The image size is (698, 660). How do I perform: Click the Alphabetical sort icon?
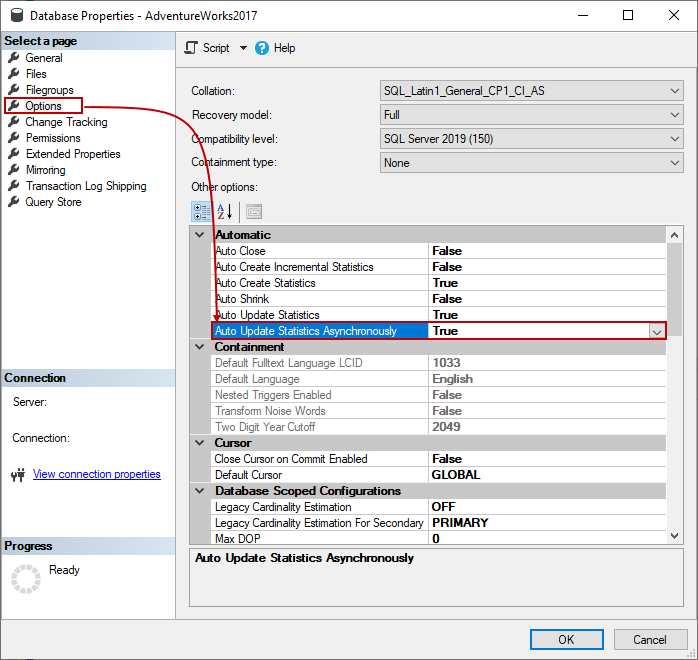[224, 212]
